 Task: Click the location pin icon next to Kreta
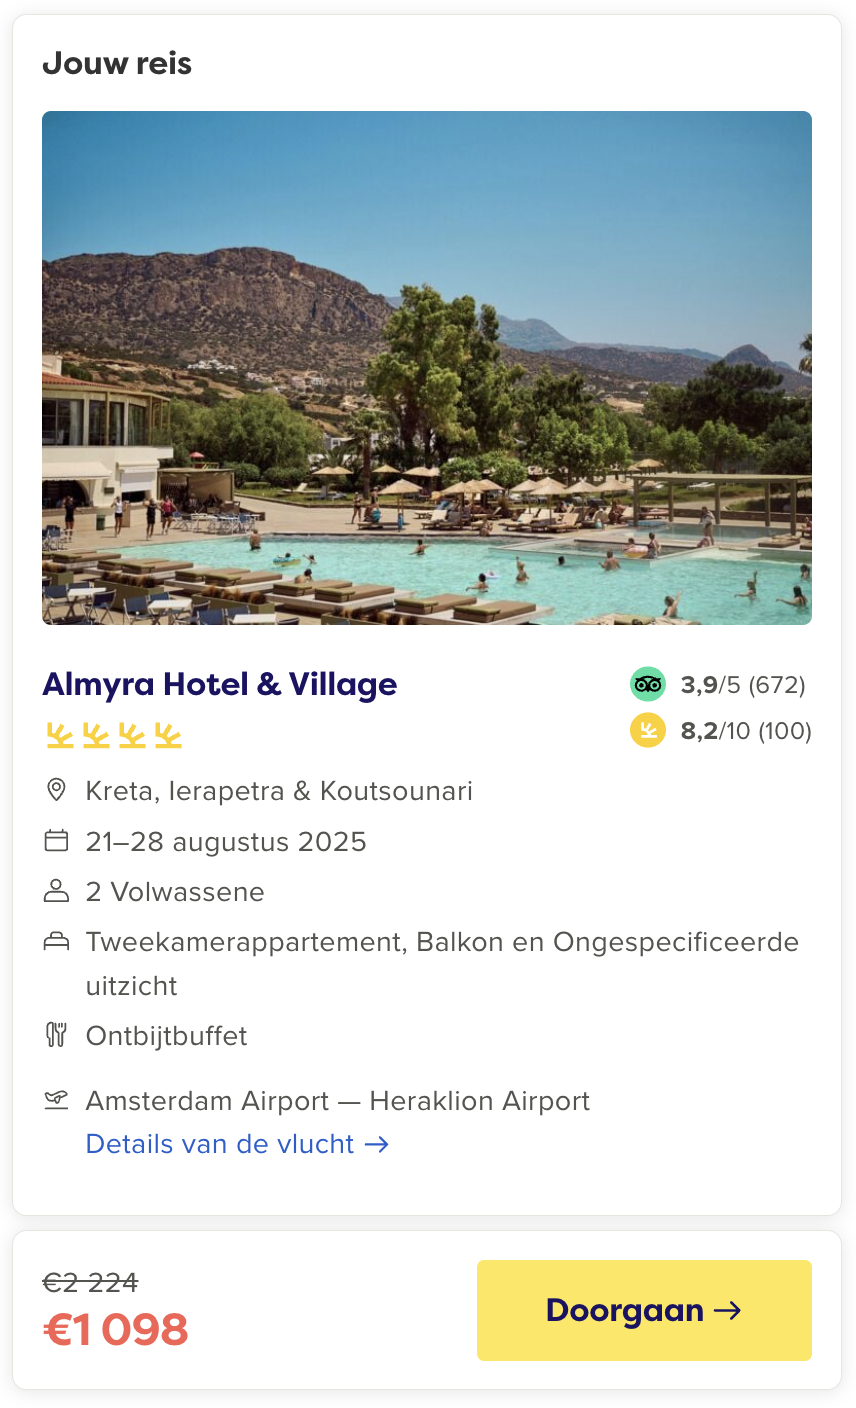click(x=57, y=790)
